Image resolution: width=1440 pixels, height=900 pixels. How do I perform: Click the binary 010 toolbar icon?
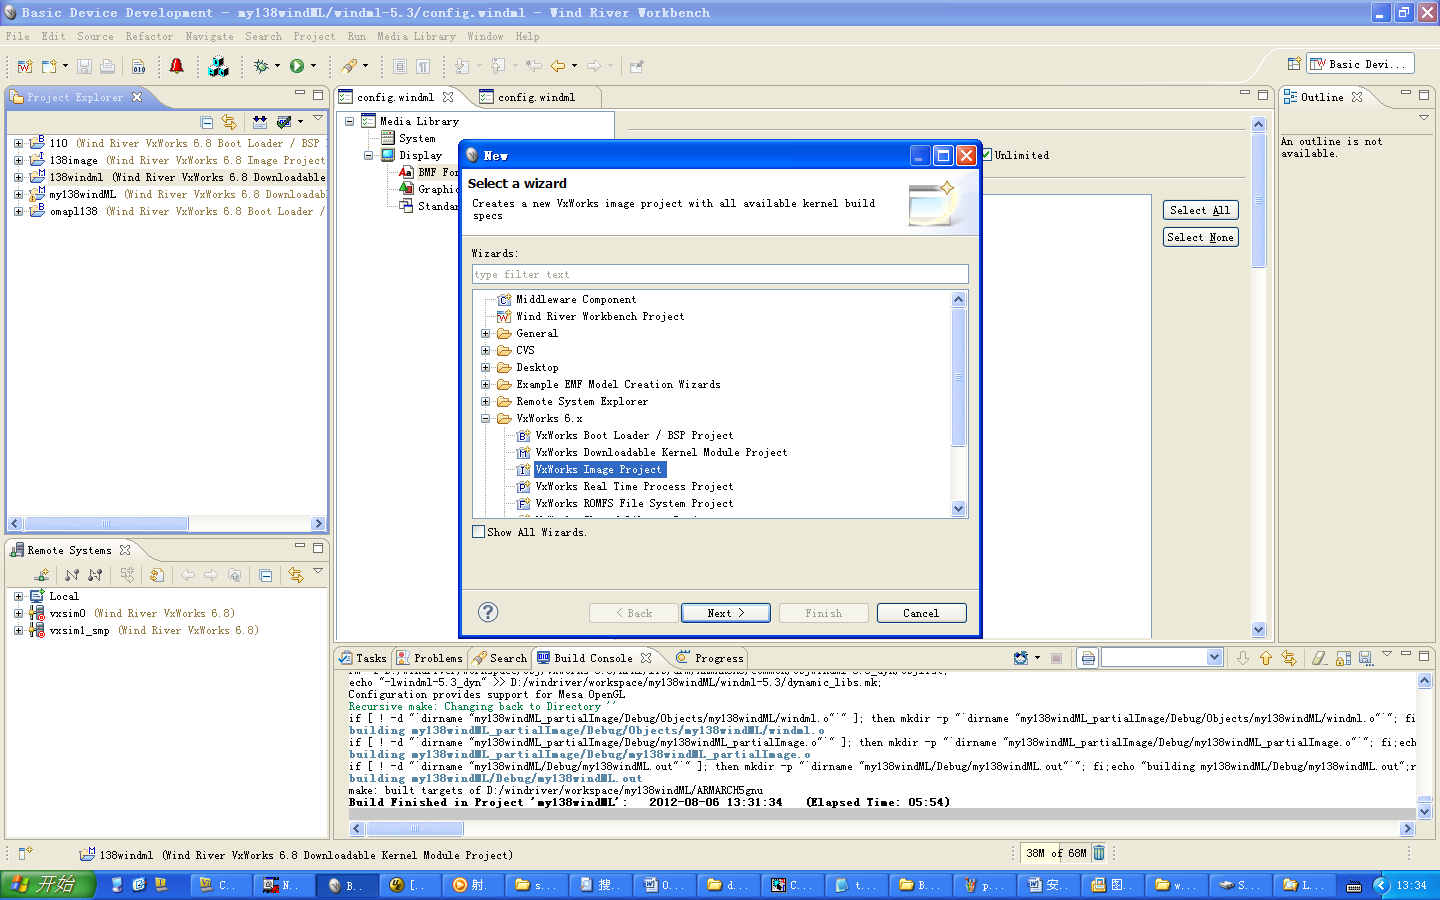click(138, 67)
